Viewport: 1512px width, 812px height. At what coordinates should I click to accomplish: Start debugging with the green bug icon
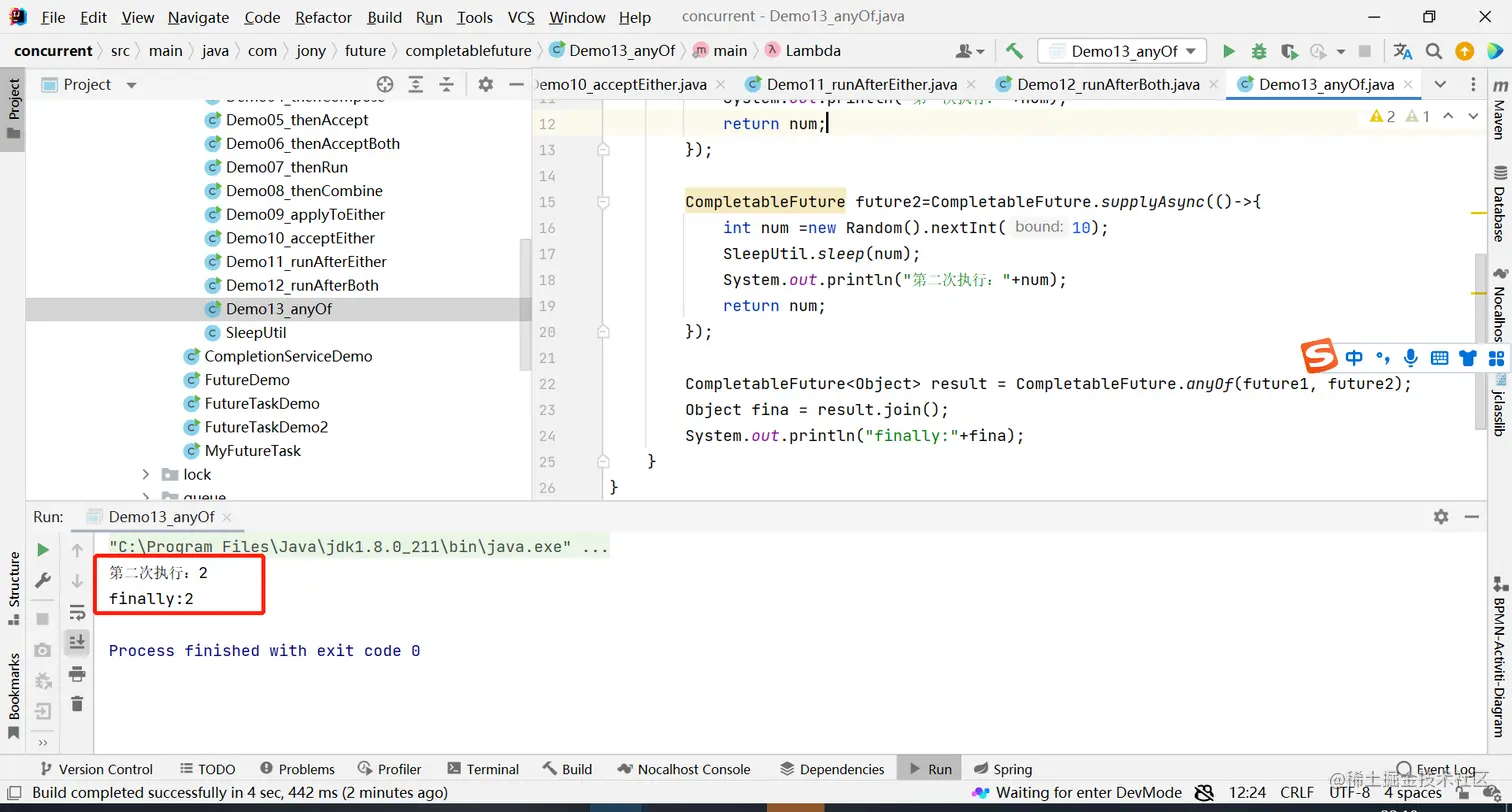click(1259, 51)
